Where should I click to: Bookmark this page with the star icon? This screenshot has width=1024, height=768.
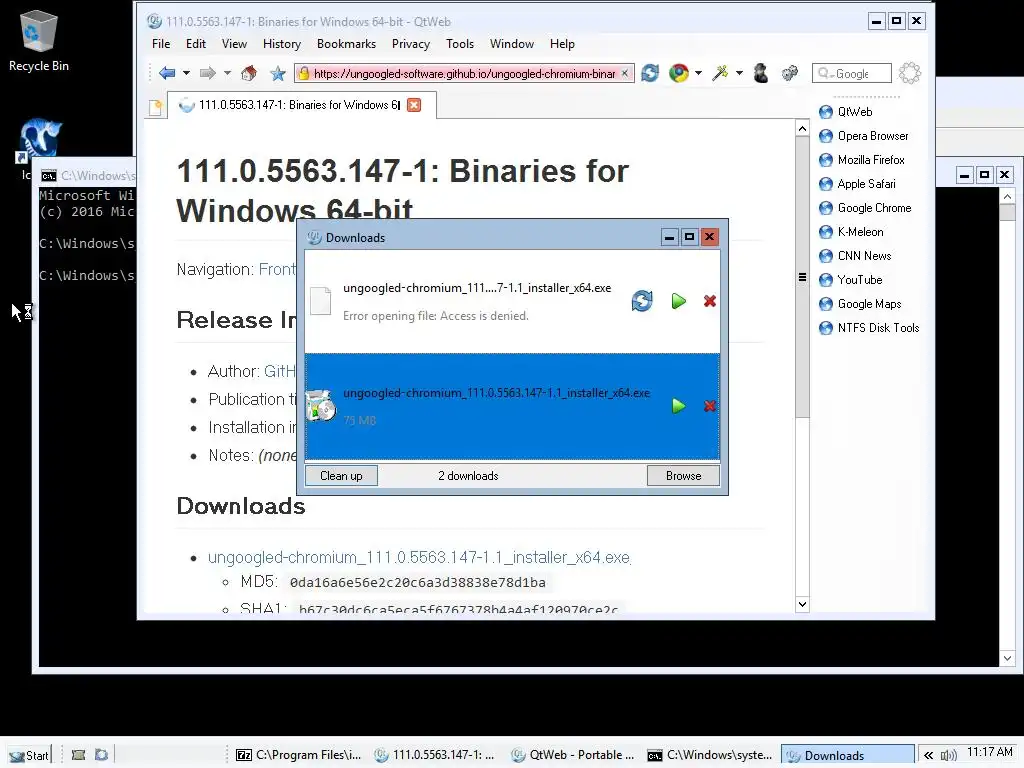coord(278,73)
